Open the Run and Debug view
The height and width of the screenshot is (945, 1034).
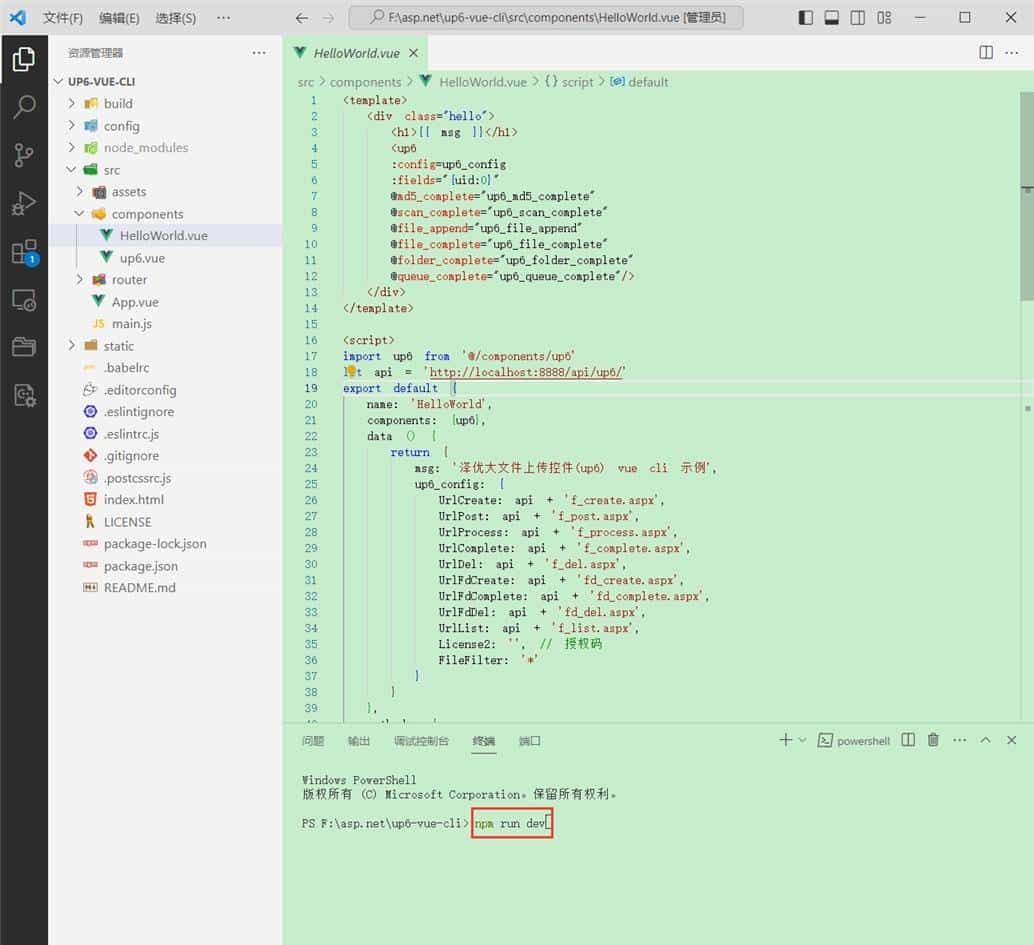tap(24, 204)
